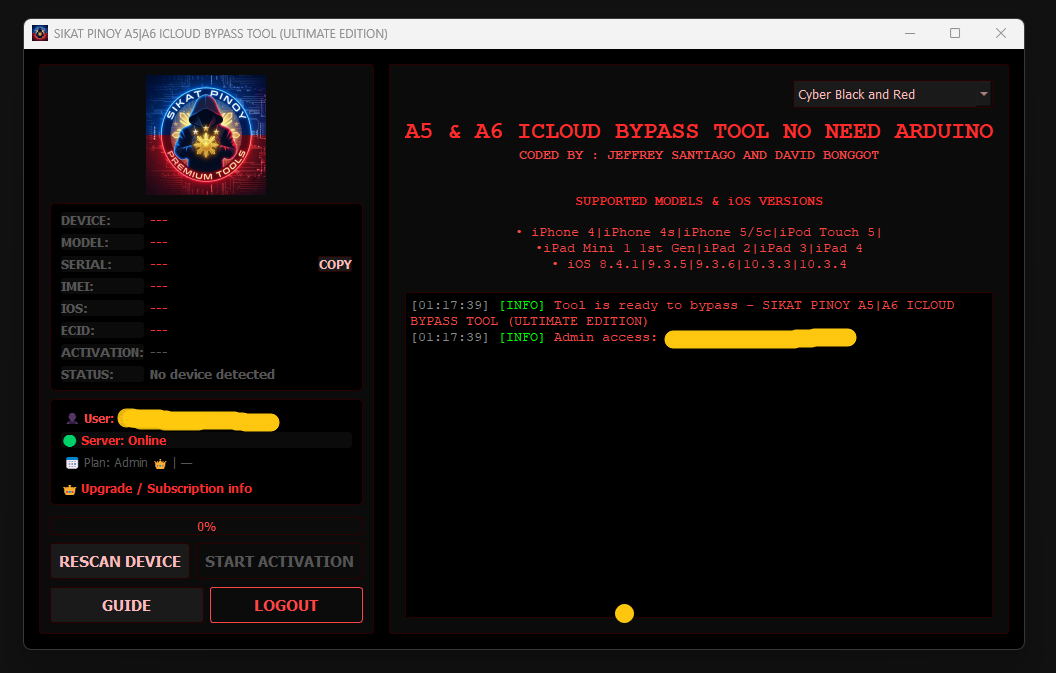Minimize the bypass tool window
Image resolution: width=1056 pixels, height=673 pixels.
coord(910,33)
